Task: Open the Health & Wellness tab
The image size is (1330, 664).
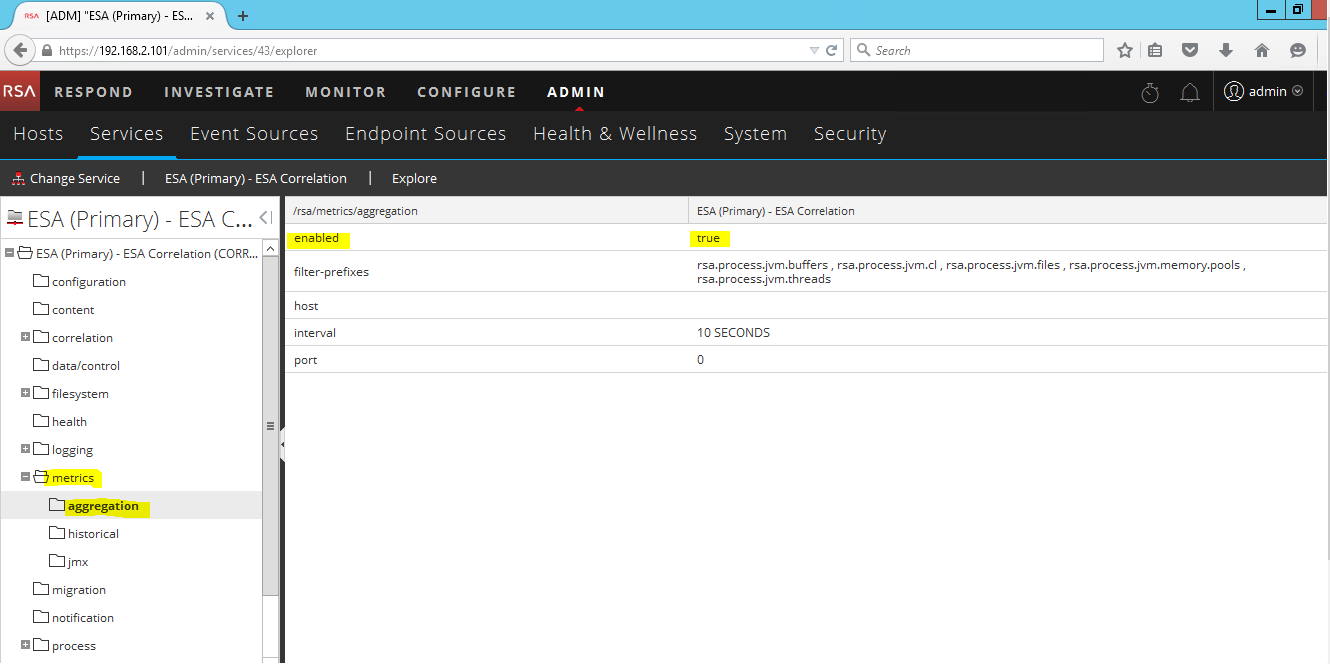Action: [x=614, y=134]
